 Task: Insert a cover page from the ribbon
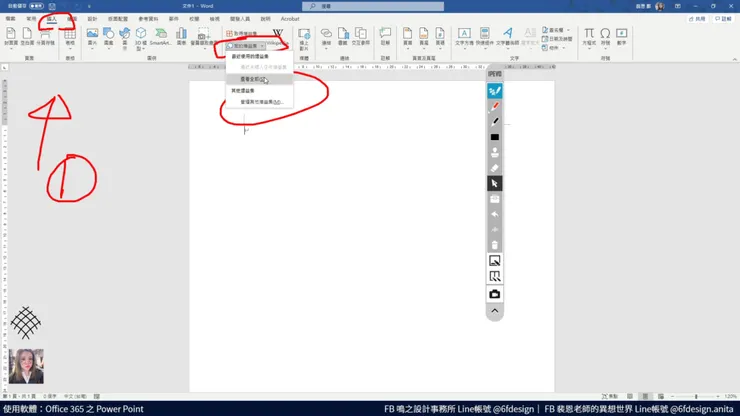(10, 36)
